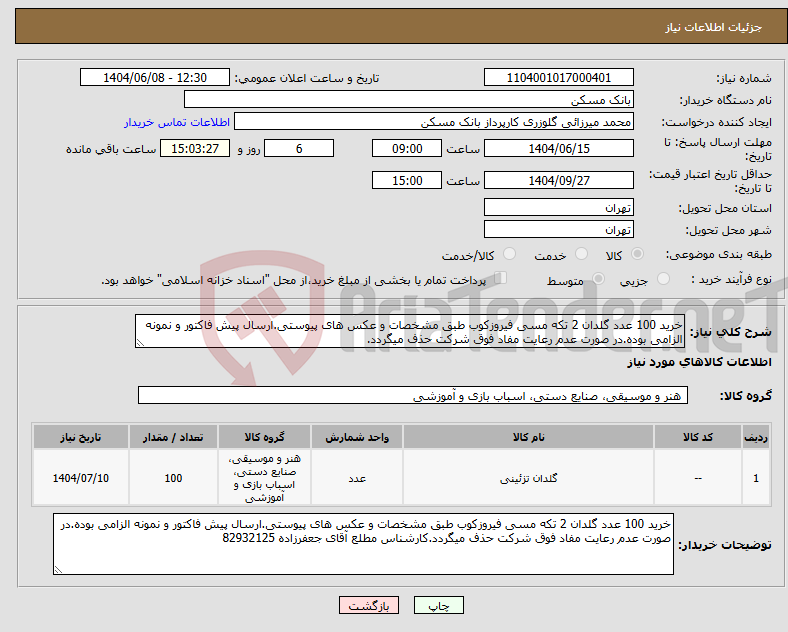Click the buyer organization field بانک مسکن
The image size is (788, 632).
click(x=409, y=99)
